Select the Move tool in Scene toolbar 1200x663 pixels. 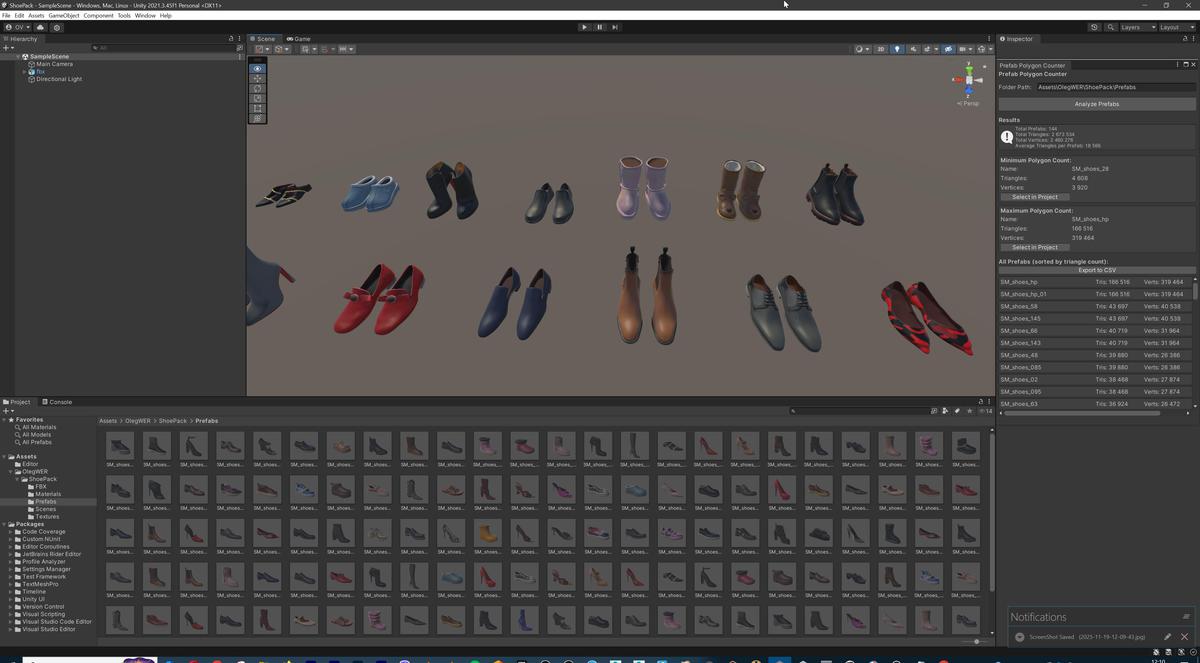pyautogui.click(x=257, y=78)
